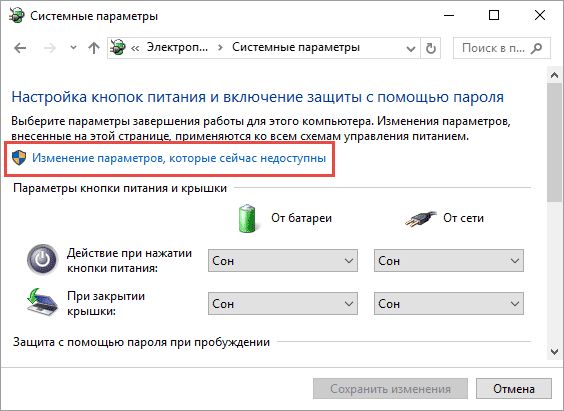Close the Системные параметры window

point(540,15)
